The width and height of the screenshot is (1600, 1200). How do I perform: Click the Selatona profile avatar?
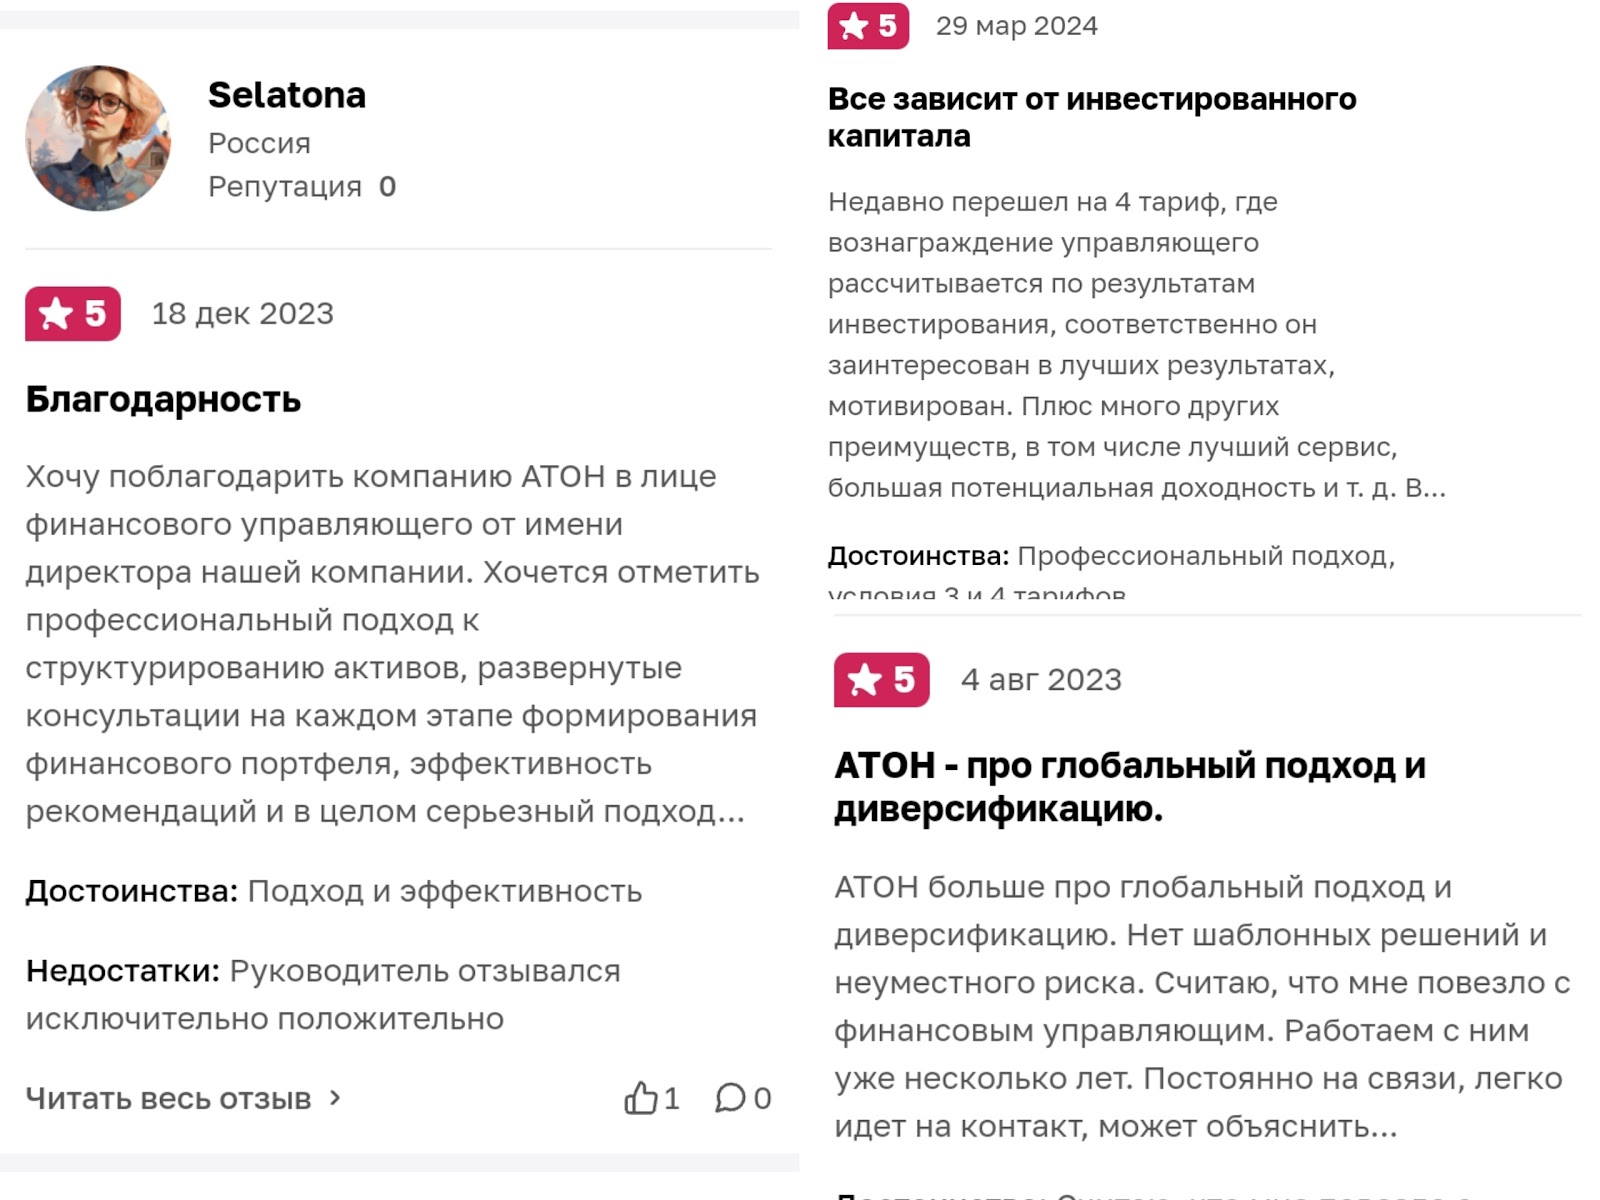click(98, 138)
